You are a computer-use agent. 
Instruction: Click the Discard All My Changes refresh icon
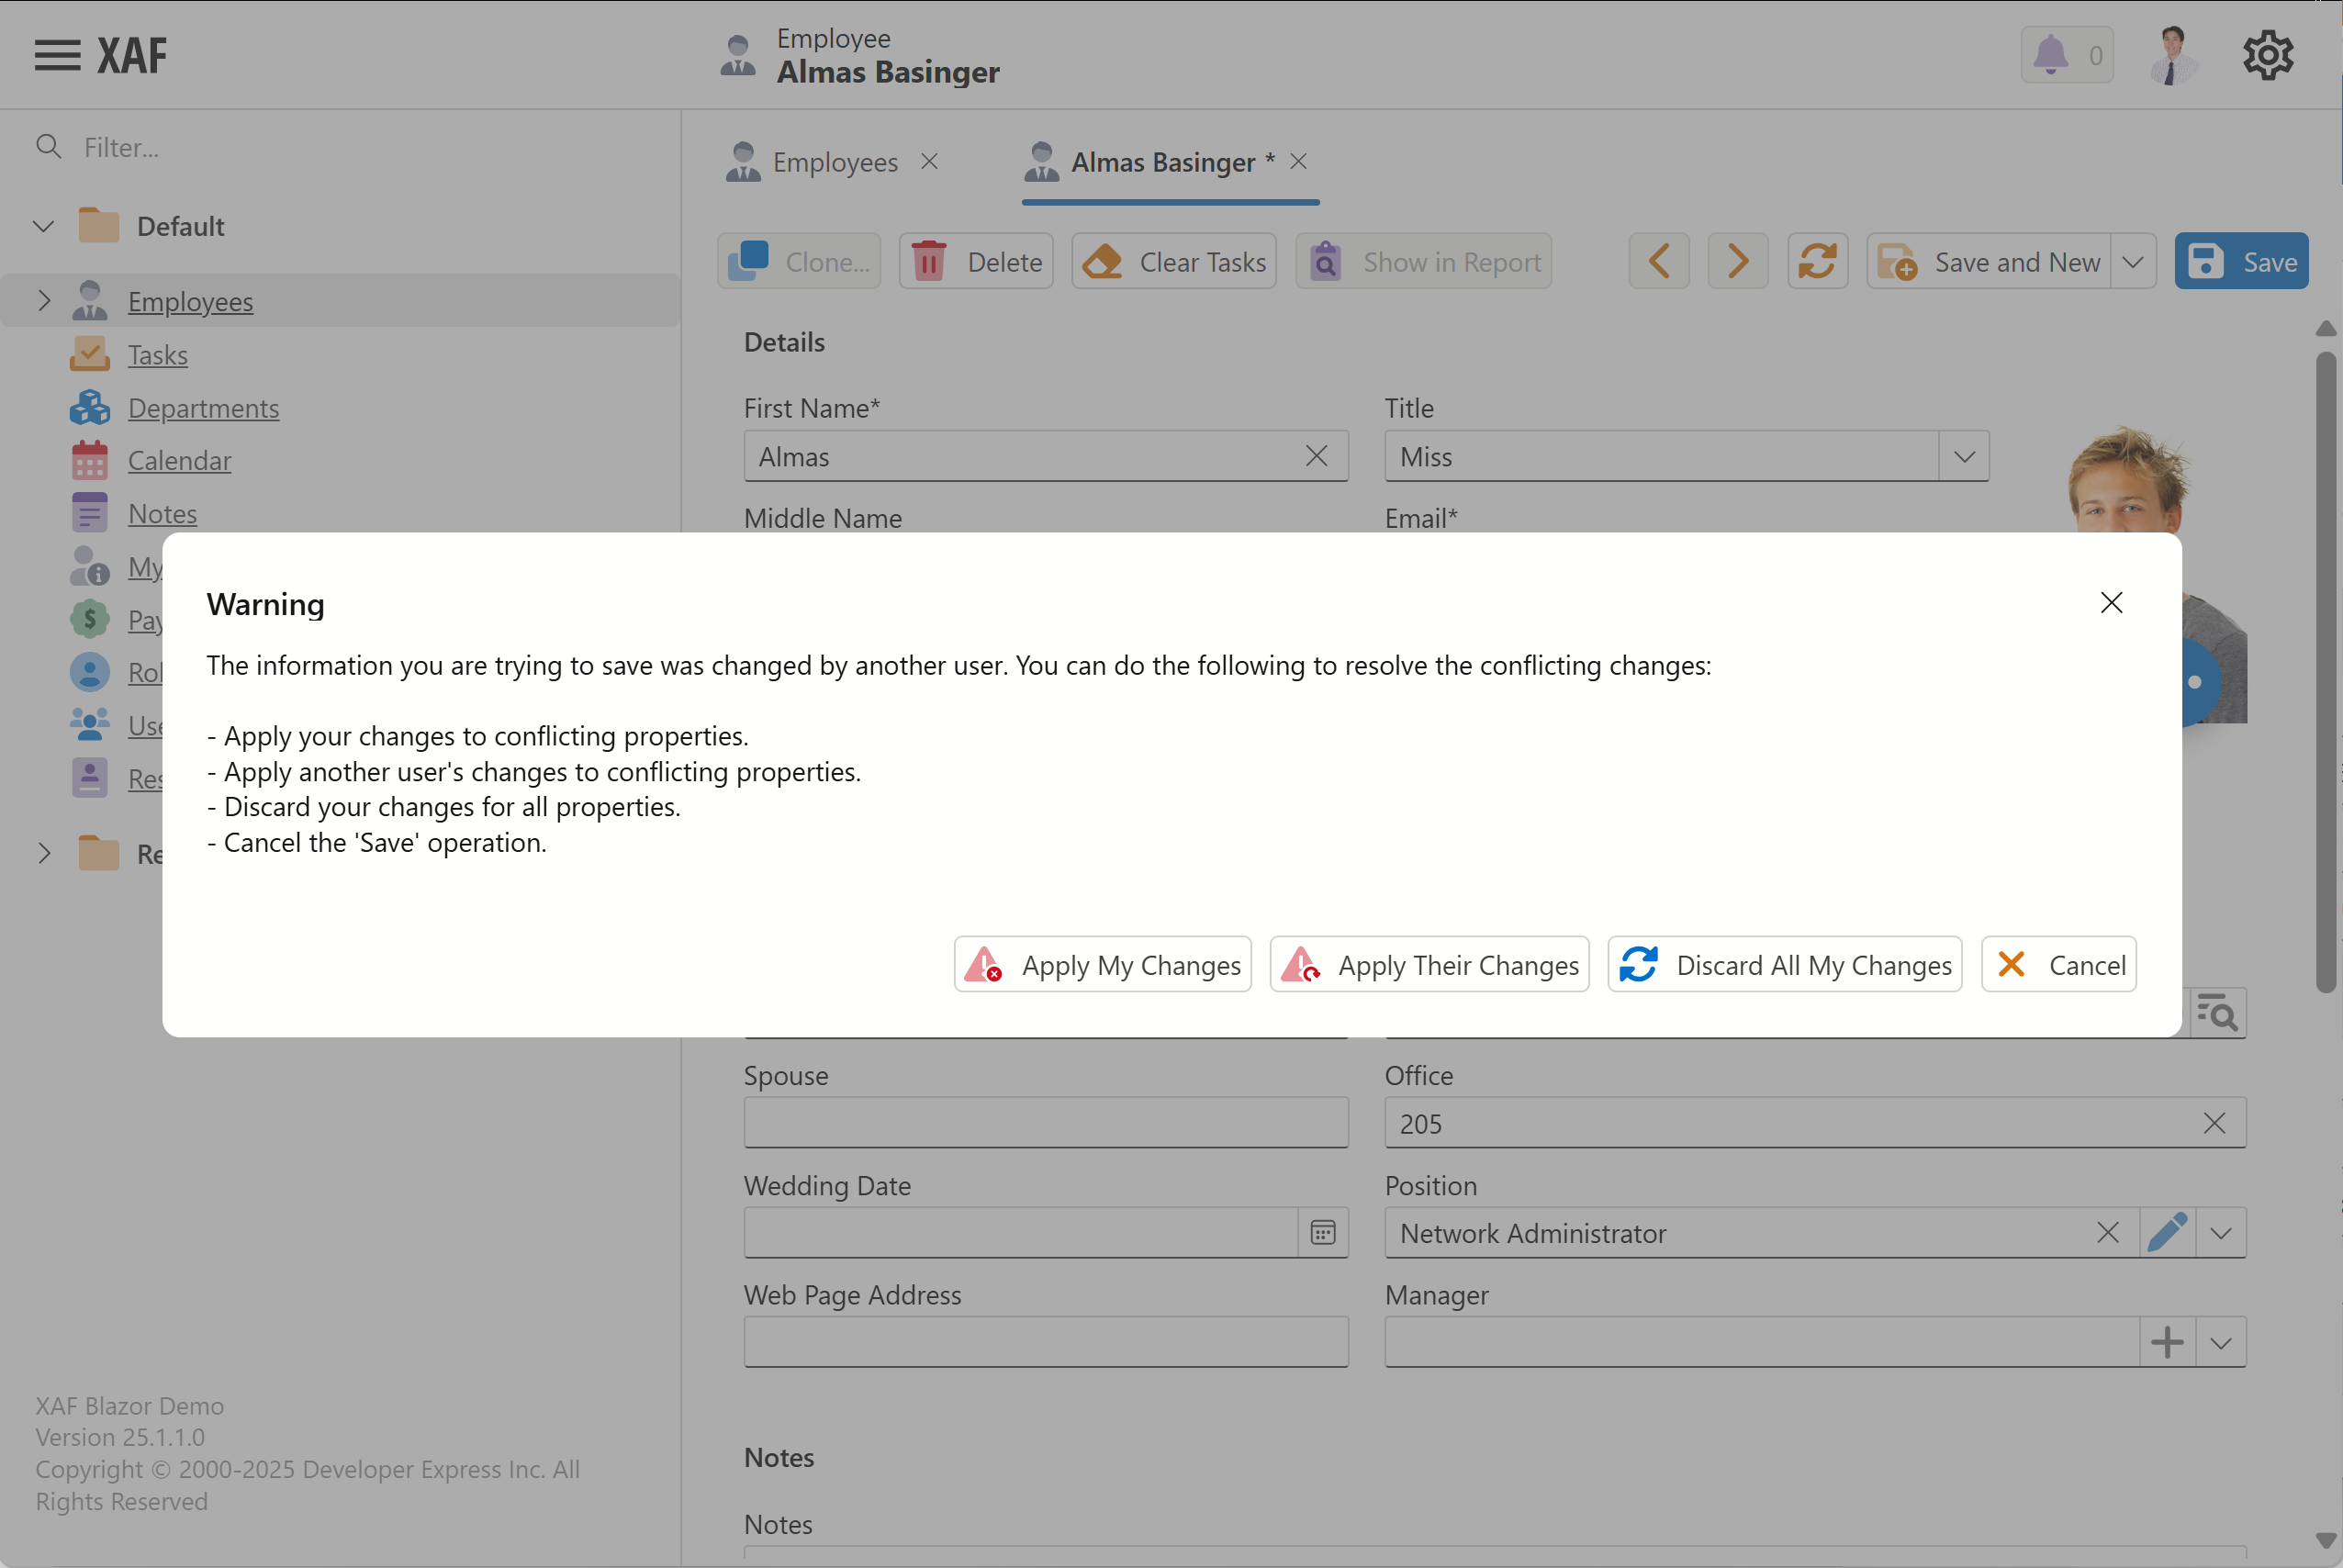coord(1638,964)
